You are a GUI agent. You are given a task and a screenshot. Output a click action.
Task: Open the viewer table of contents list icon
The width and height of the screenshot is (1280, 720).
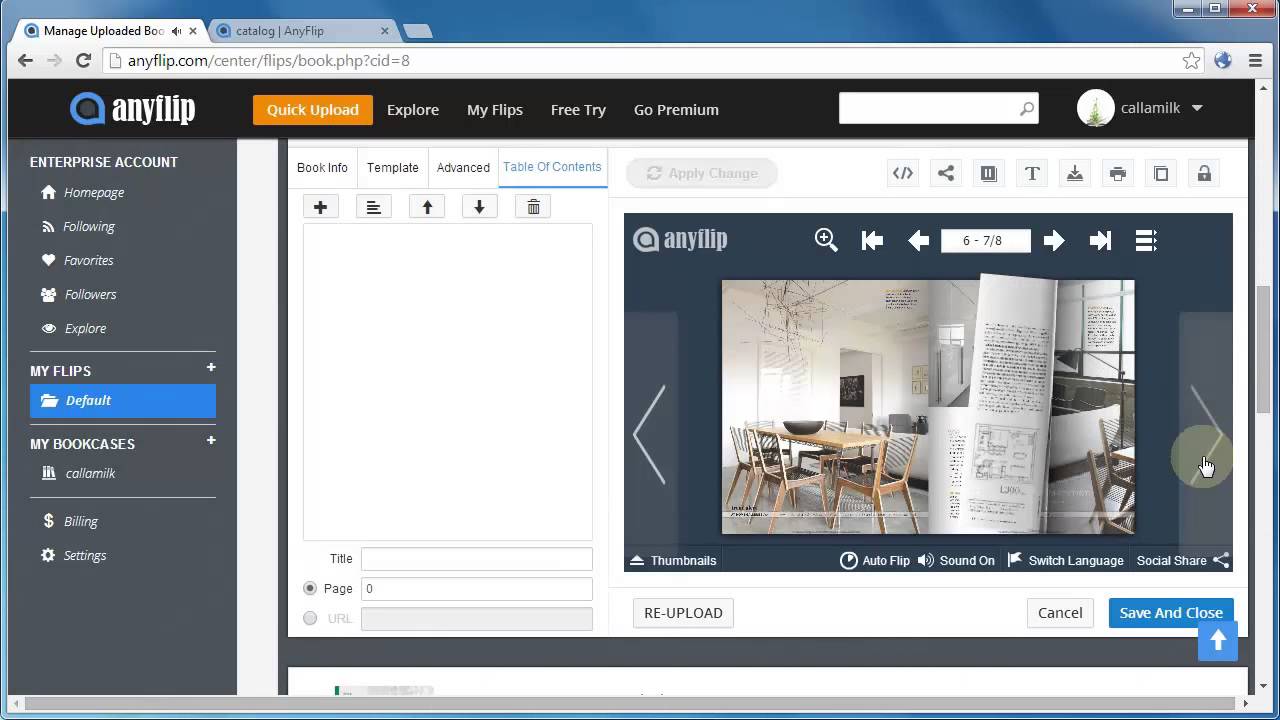[1146, 240]
